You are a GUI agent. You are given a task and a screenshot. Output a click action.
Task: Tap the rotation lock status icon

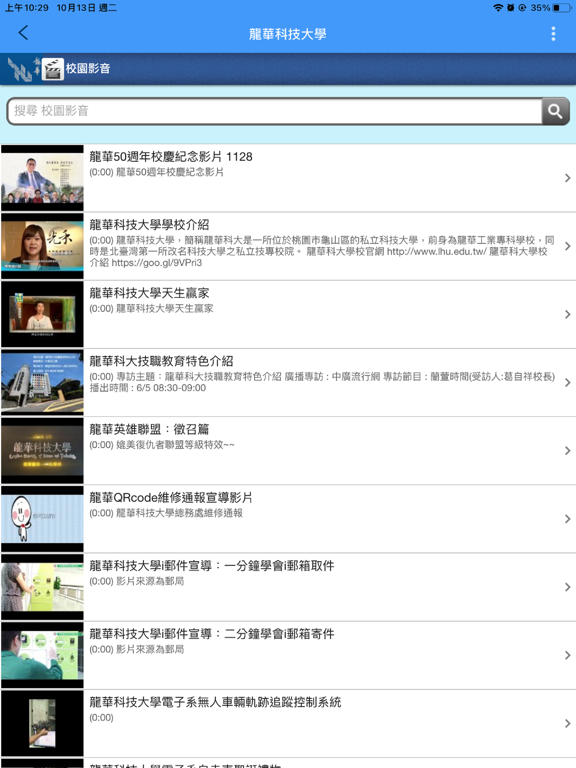pos(522,7)
